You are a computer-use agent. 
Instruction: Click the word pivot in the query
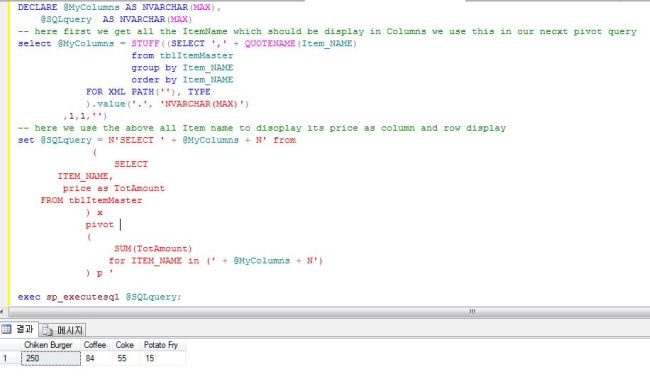(x=99, y=225)
